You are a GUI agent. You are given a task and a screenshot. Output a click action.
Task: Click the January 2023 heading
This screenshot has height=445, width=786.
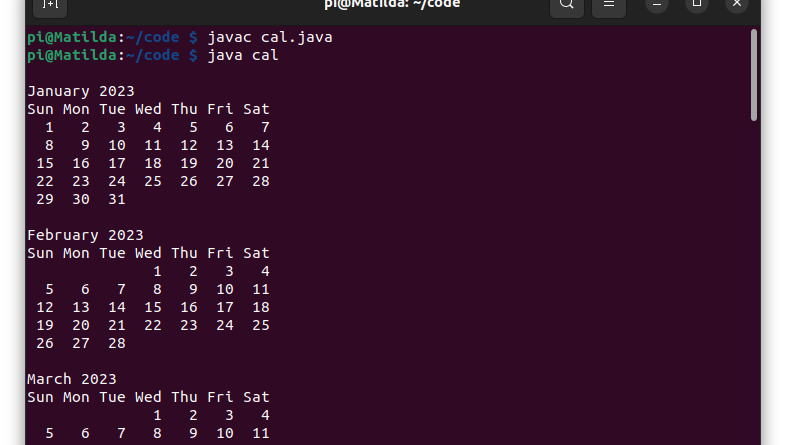(x=81, y=91)
